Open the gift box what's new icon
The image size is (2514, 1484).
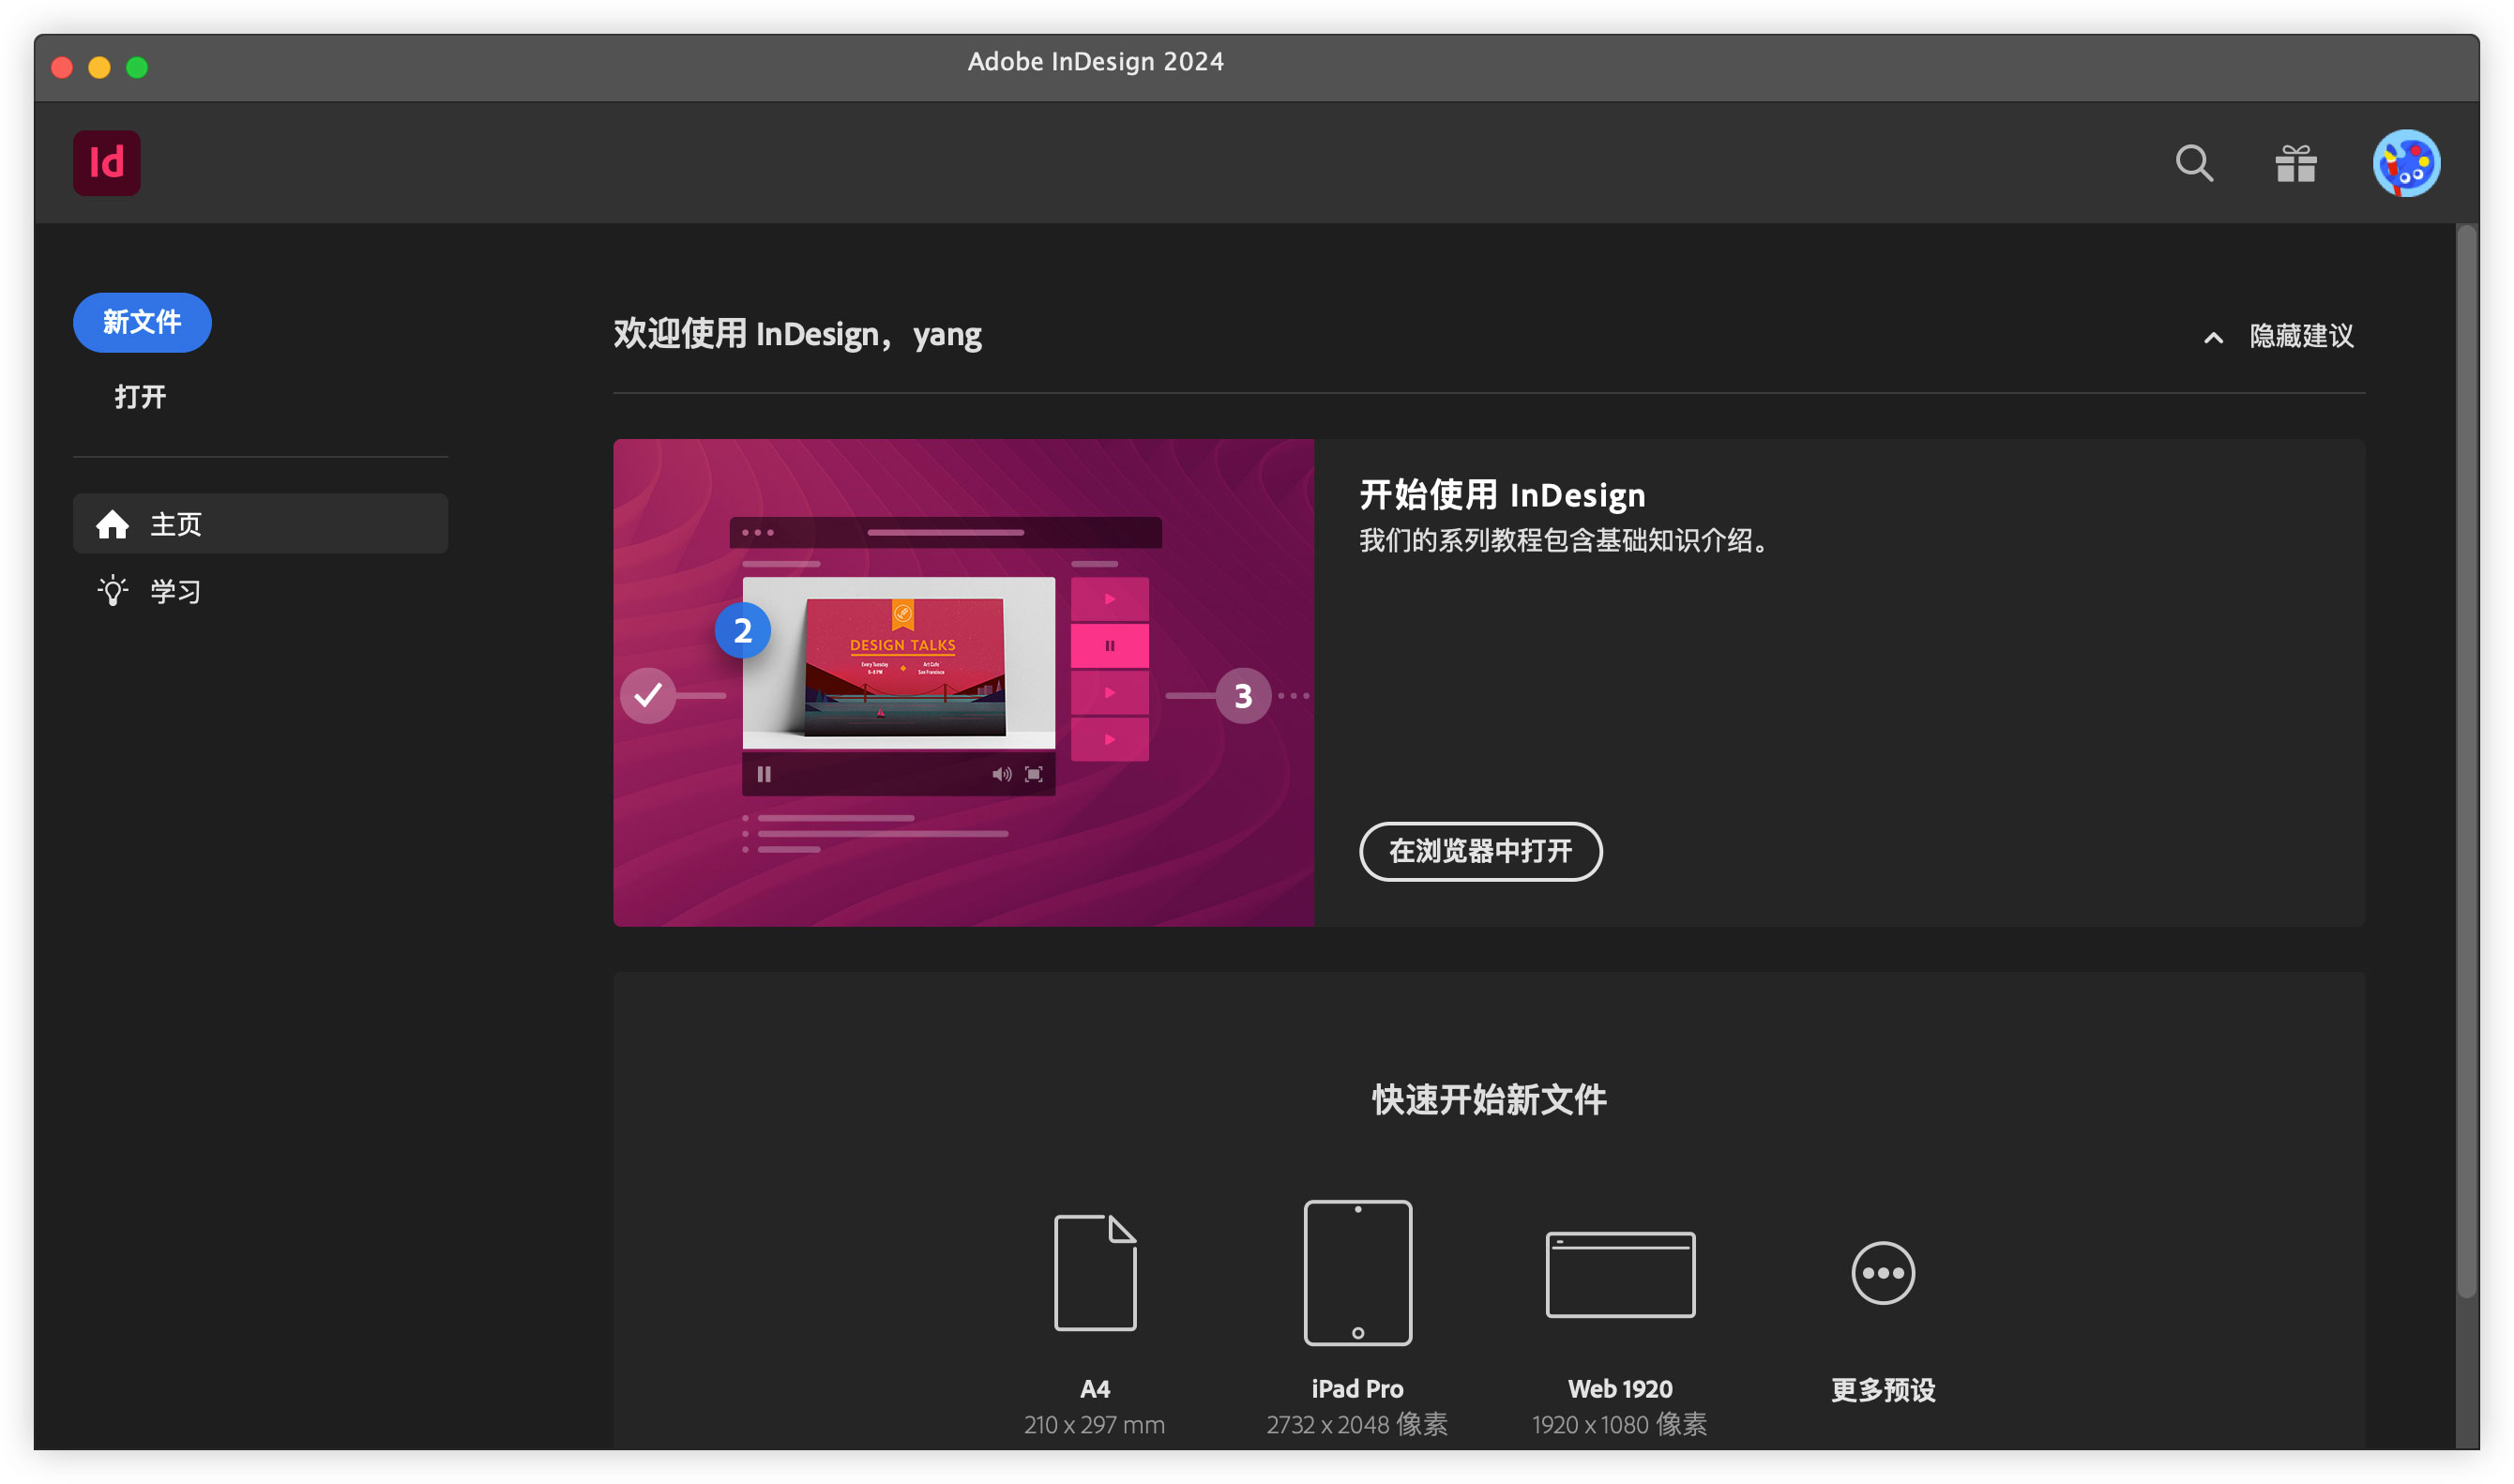pos(2296,163)
